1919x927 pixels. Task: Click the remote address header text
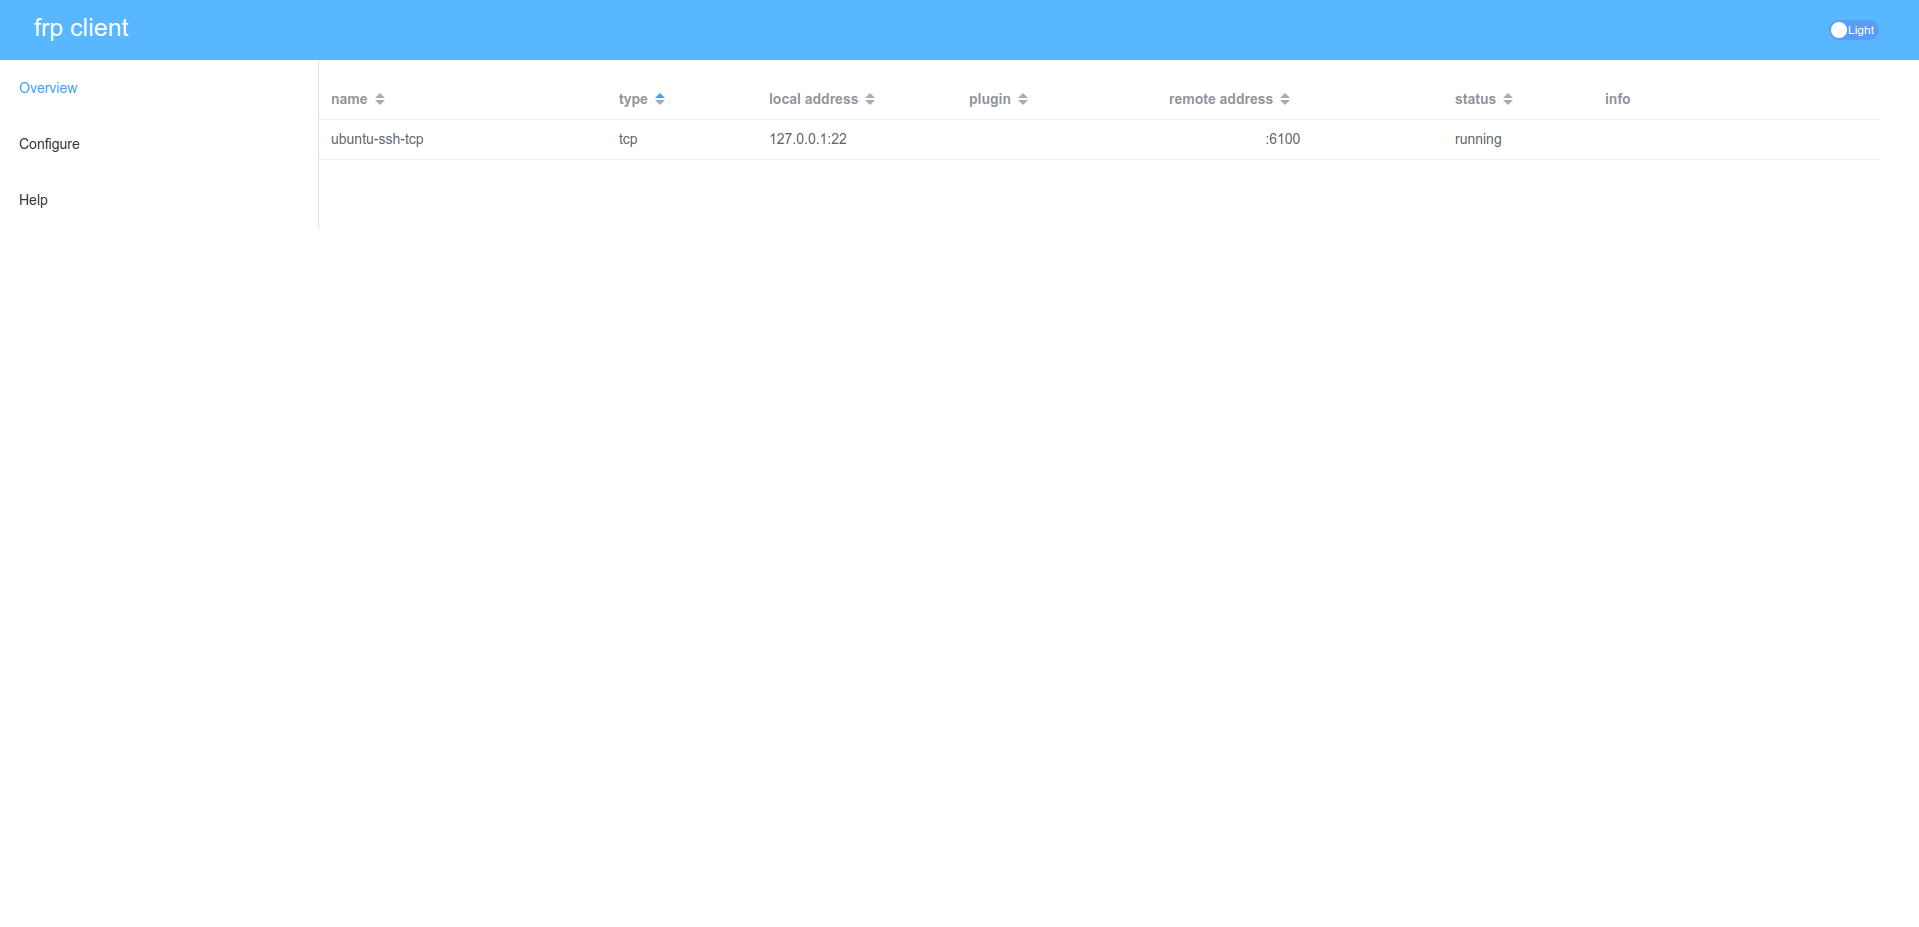click(1221, 99)
